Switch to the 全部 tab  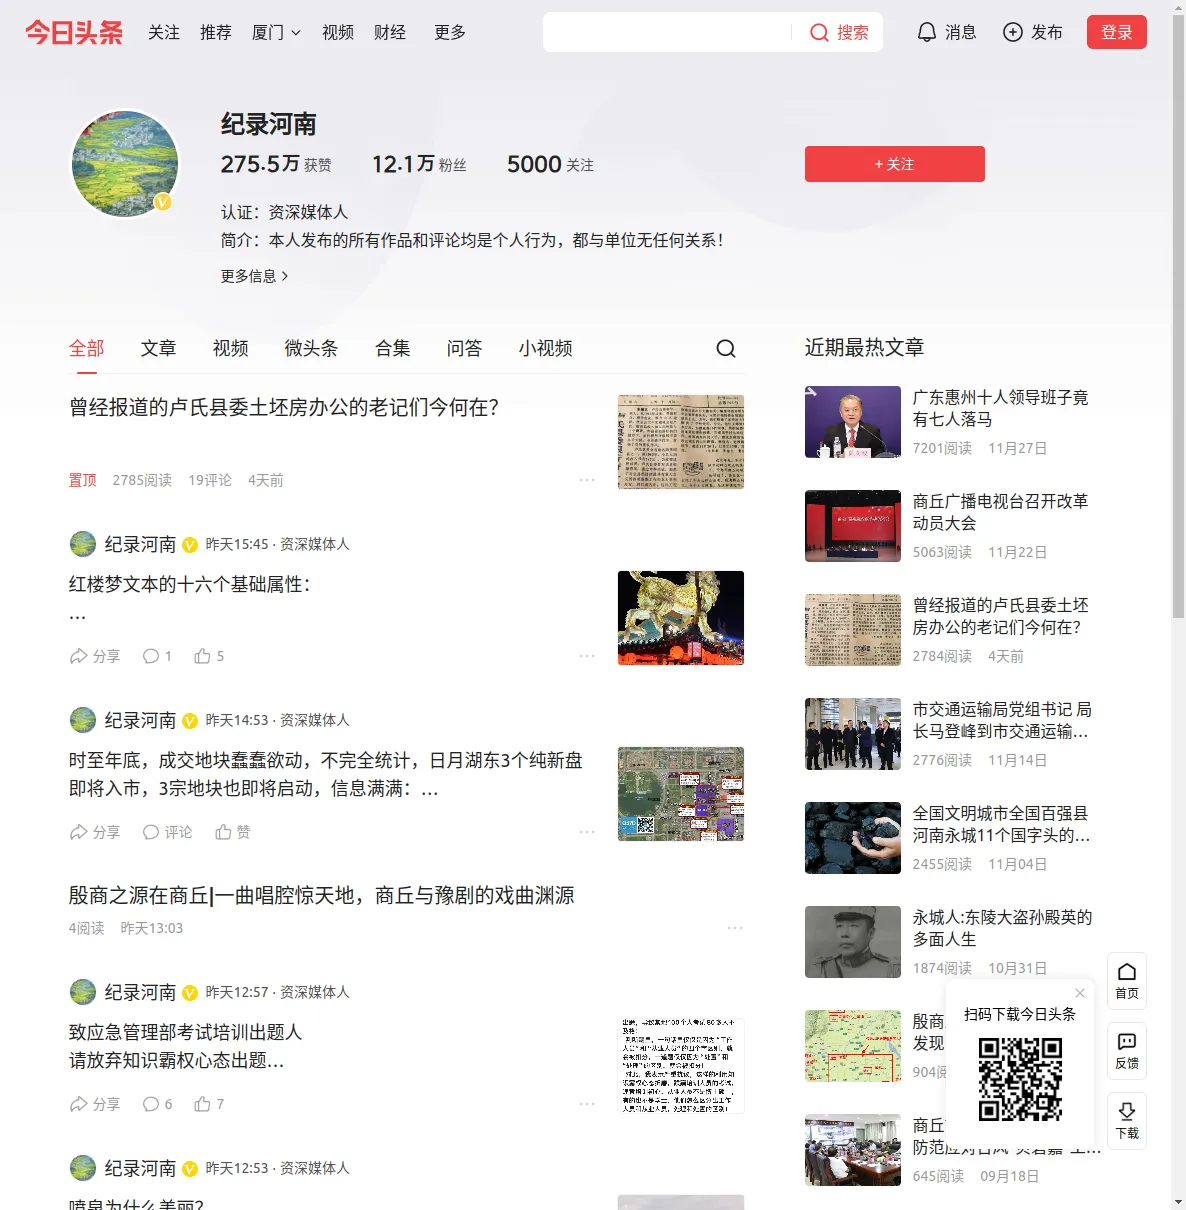87,348
